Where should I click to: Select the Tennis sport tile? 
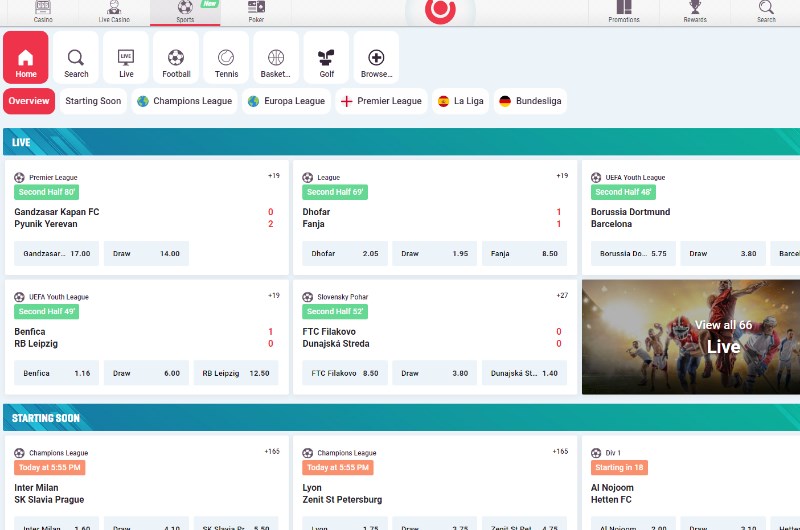pyautogui.click(x=226, y=57)
